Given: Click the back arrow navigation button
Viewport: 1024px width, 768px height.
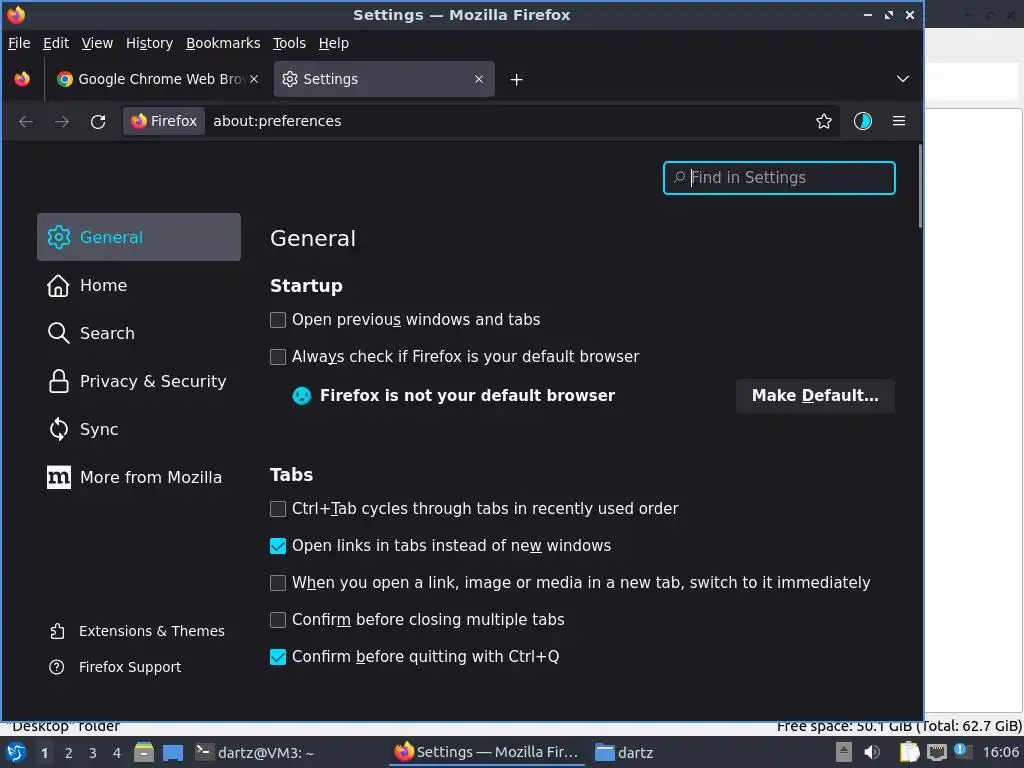Looking at the screenshot, I should (x=26, y=121).
